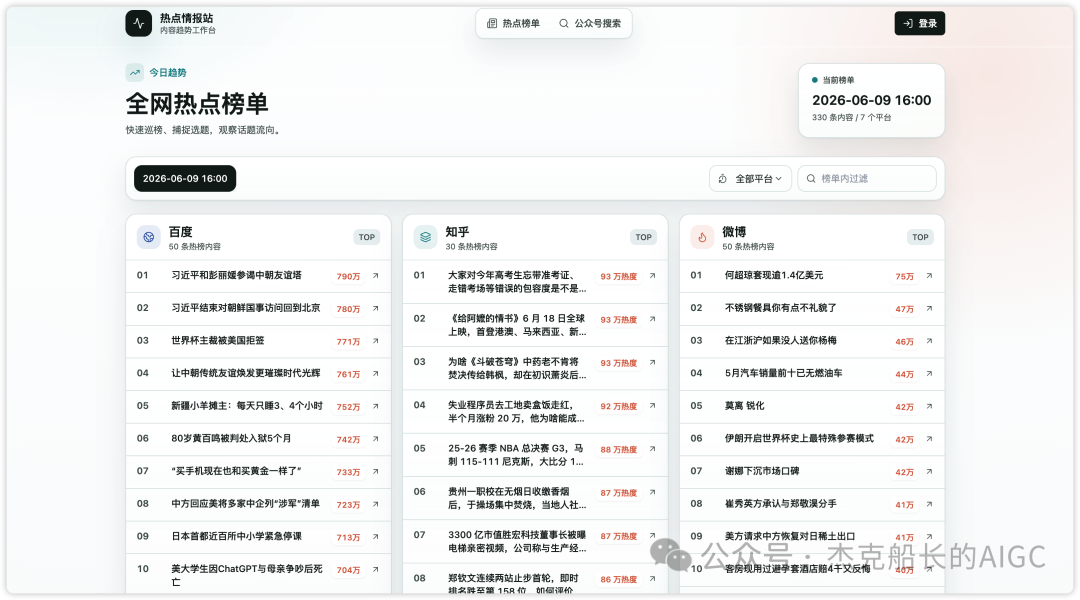The image size is (1080, 600).
Task: Open external link arrow for 知乎 高考生忘带准考证 row
Action: click(652, 276)
